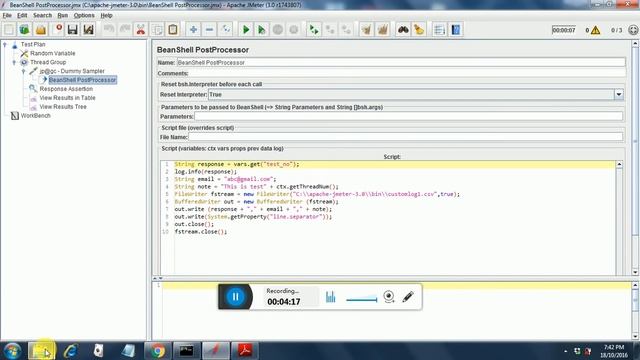Click the Shutdown test icon

293,29
